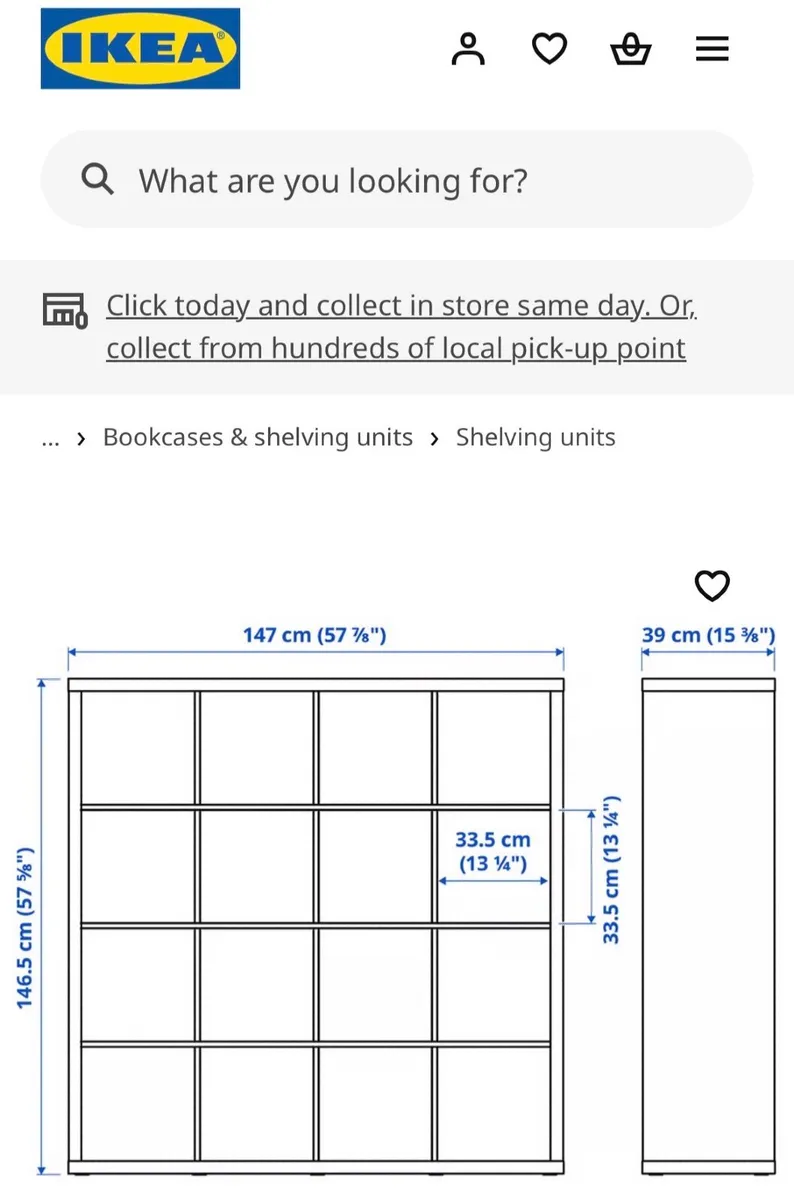Focus the 'What are you looking for?' field
This screenshot has width=794, height=1200.
pyautogui.click(x=396, y=179)
